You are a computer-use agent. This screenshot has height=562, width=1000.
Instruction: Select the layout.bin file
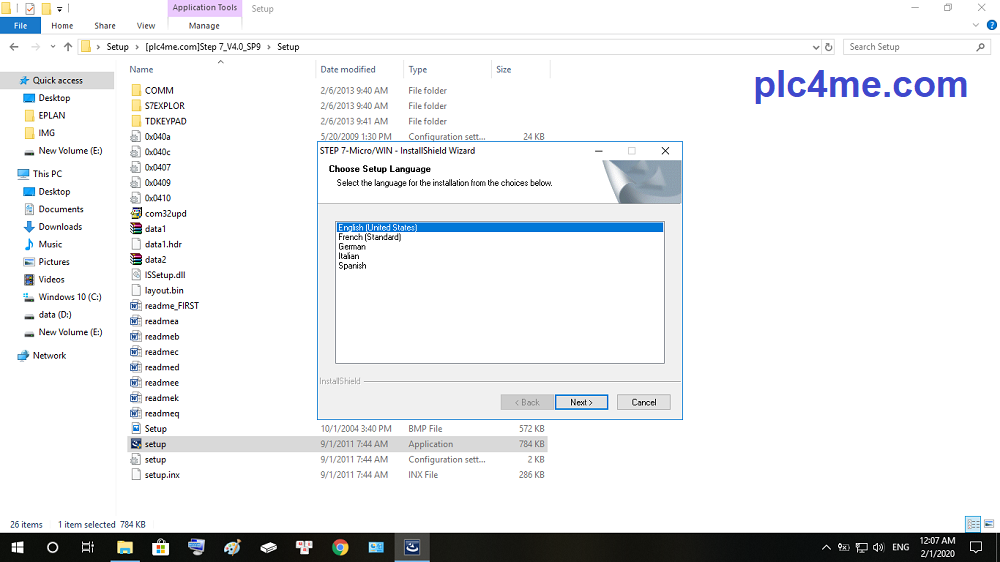pos(164,290)
